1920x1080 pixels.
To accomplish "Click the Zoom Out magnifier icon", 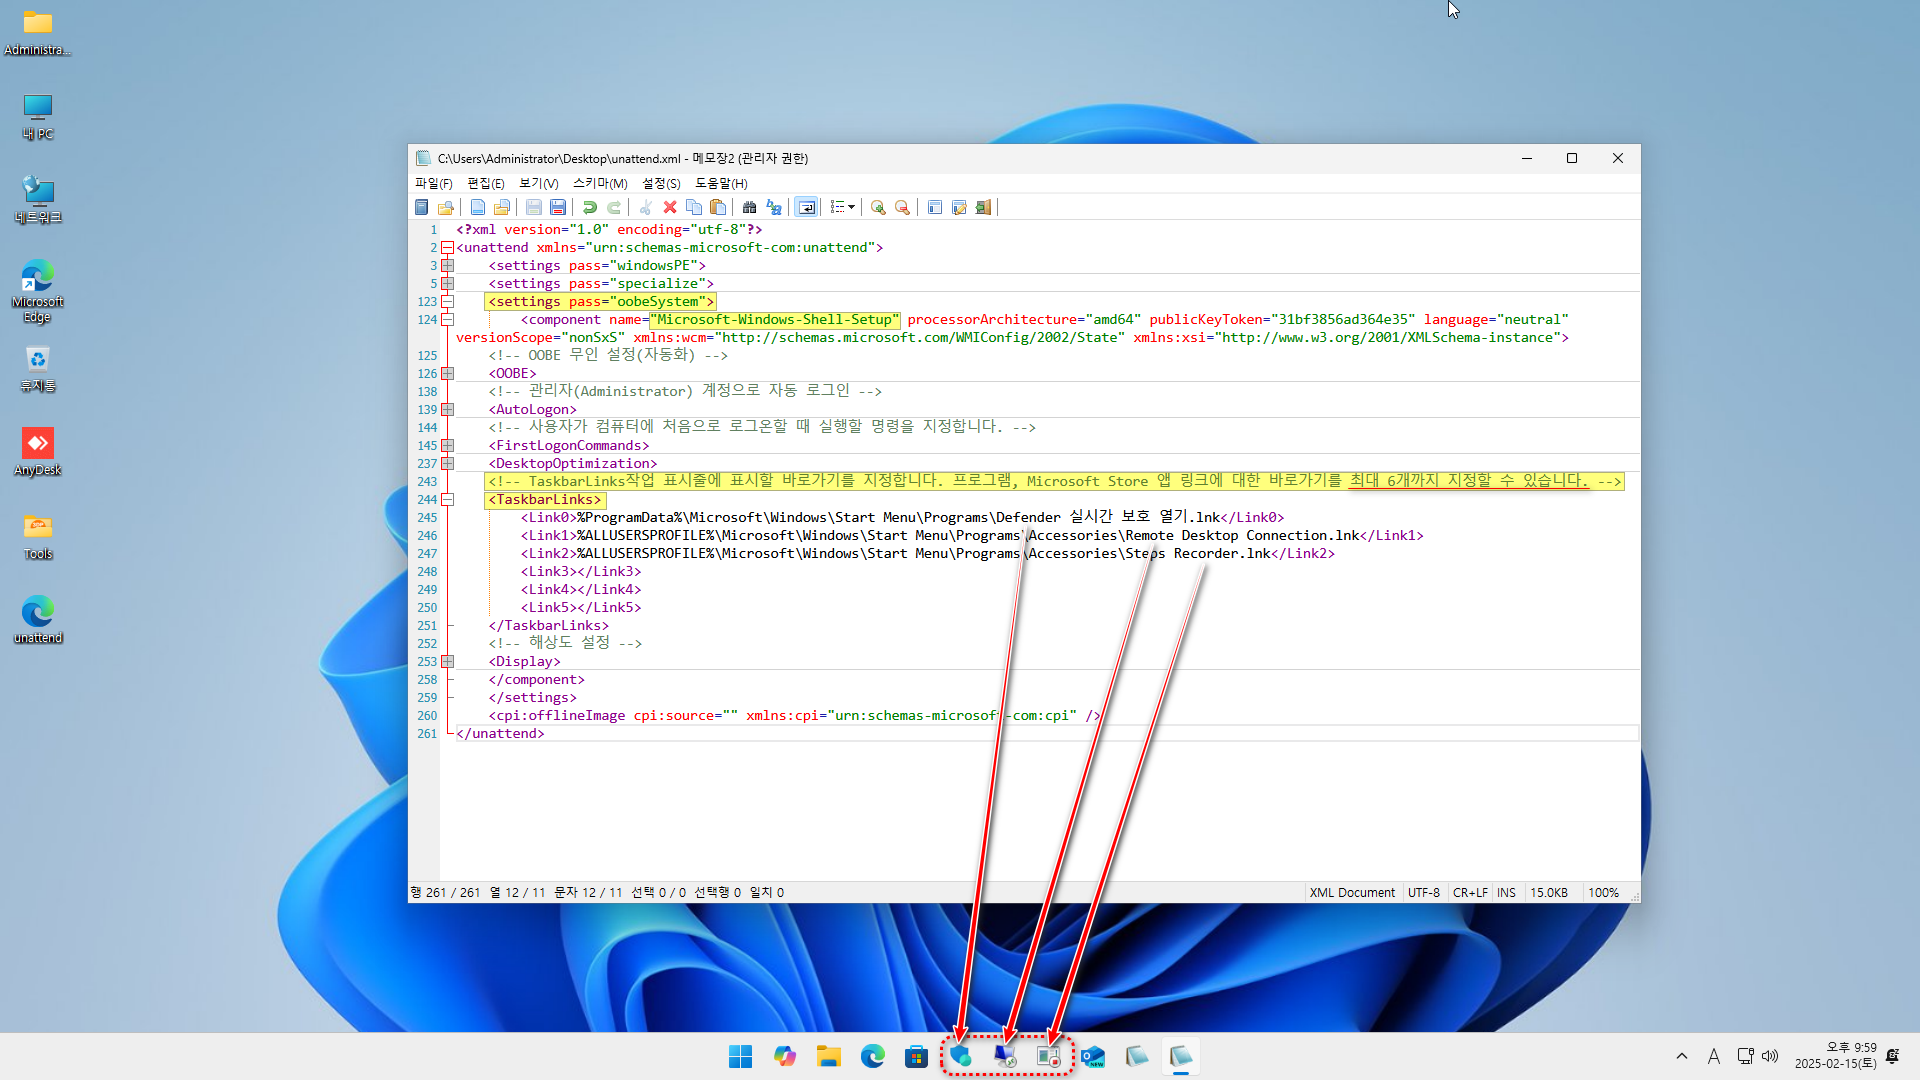I will [902, 207].
